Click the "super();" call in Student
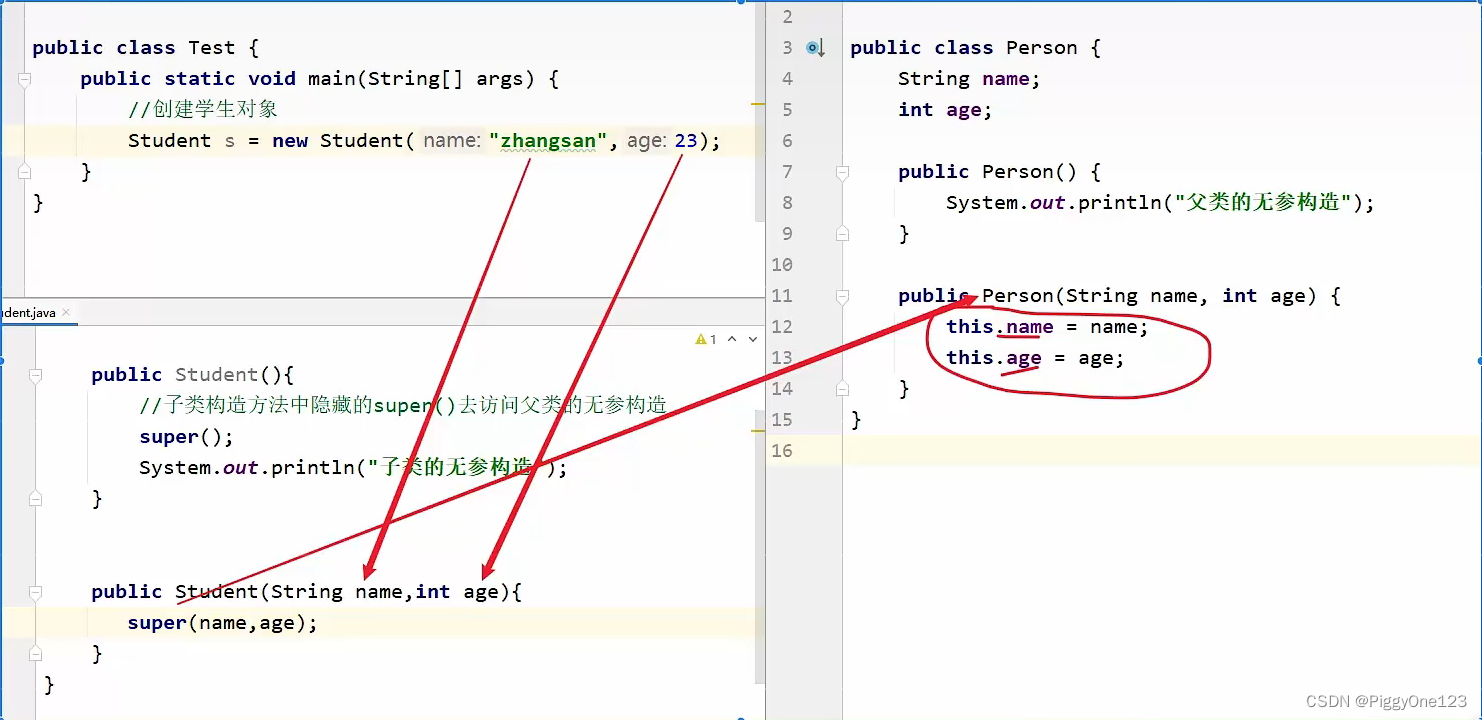Viewport: 1482px width, 720px height. pos(186,437)
